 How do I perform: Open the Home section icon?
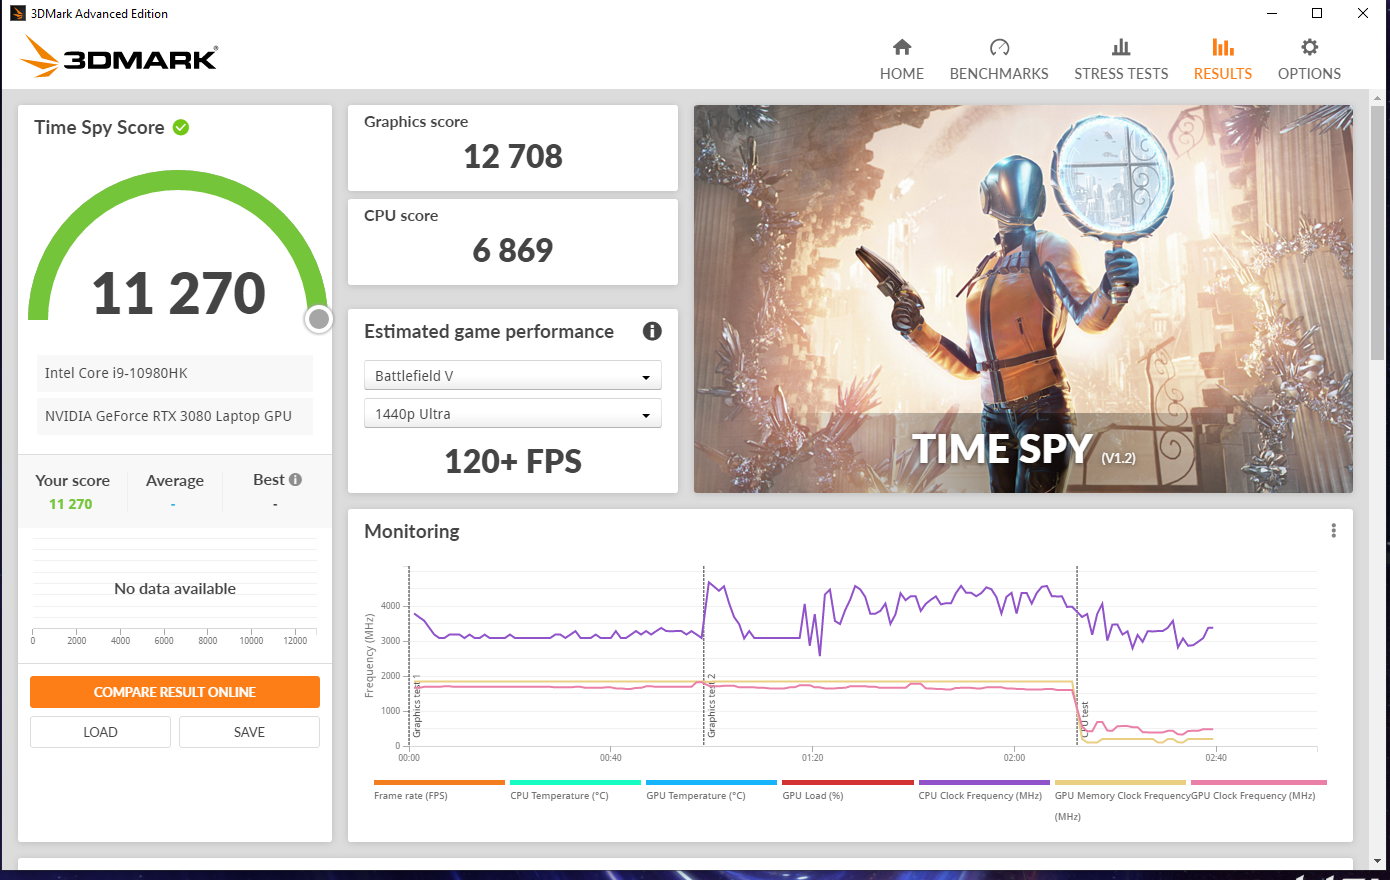click(x=901, y=47)
